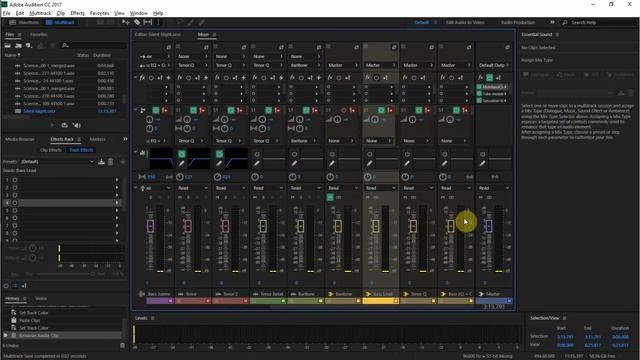Viewport: 640px width, 360px height.
Task: Click the EQ pencil icon on Bass Lead strip
Action: tap(369, 163)
